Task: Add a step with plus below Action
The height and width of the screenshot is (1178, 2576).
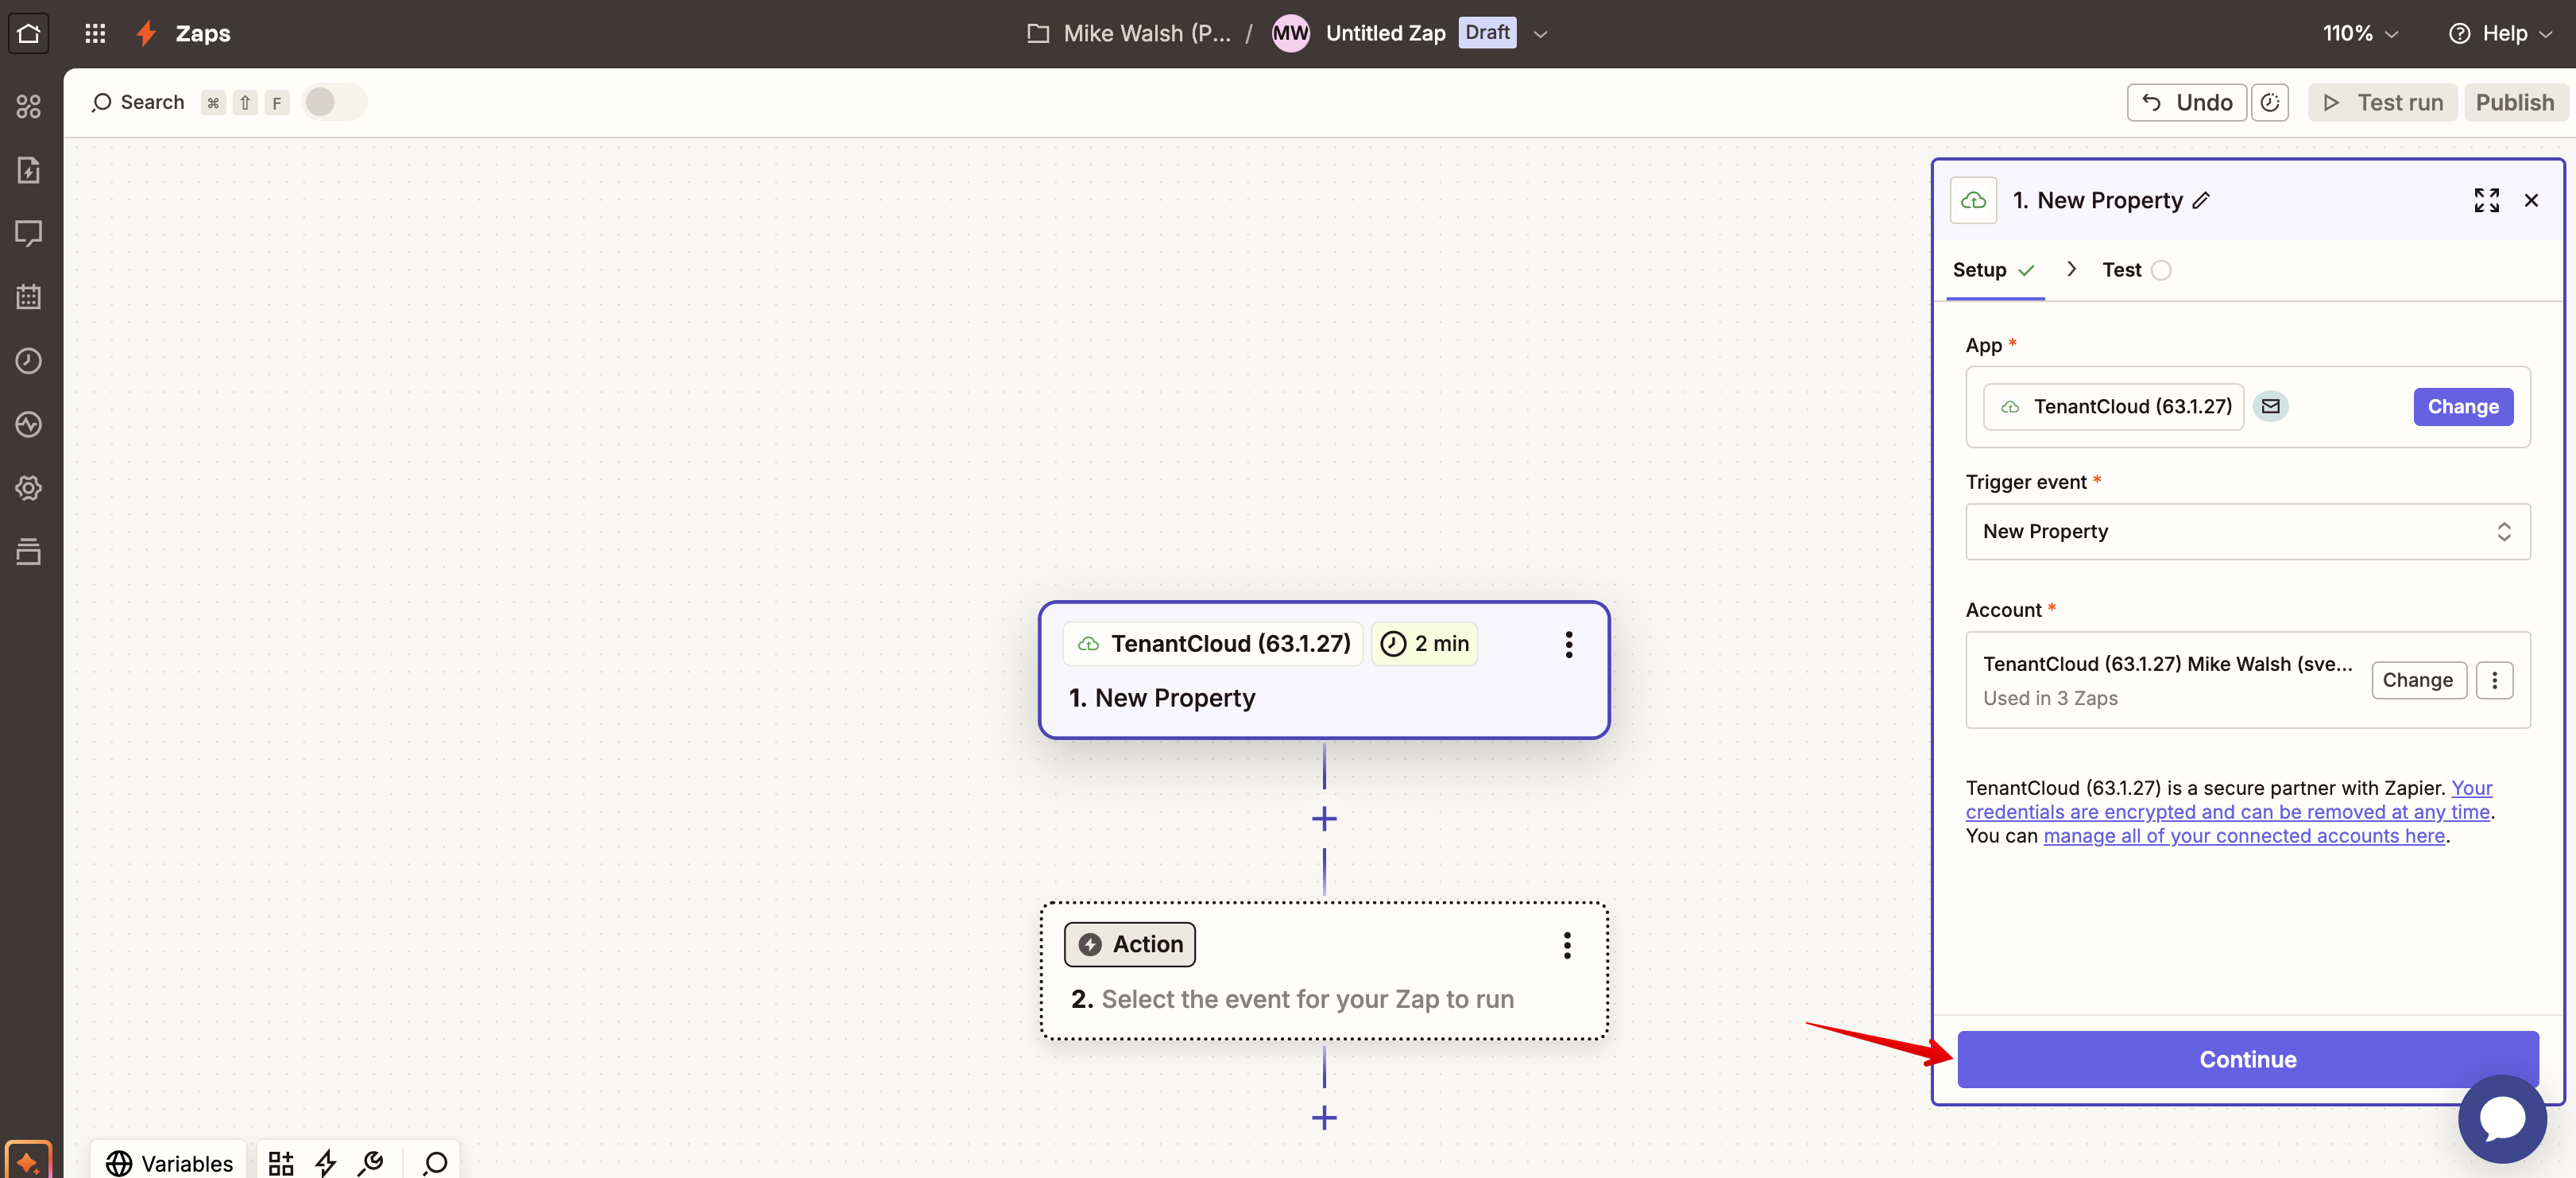Action: click(1324, 1117)
